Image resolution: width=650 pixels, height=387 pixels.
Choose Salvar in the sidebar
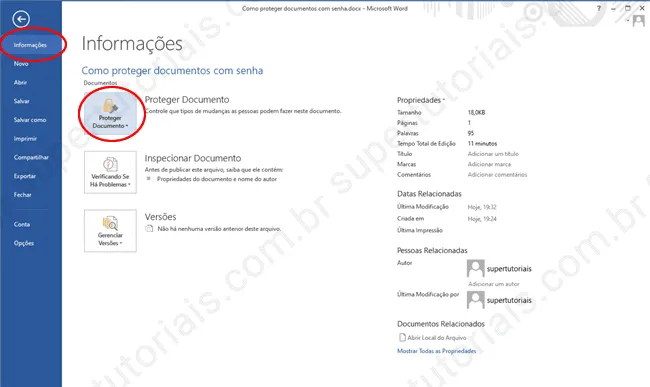[x=22, y=101]
